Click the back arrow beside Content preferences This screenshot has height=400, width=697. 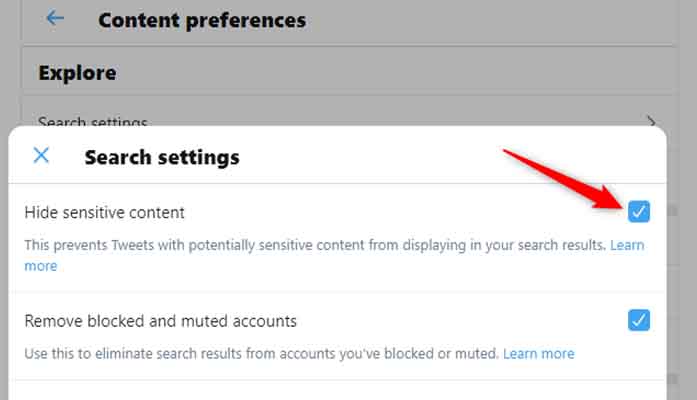pyautogui.click(x=55, y=18)
